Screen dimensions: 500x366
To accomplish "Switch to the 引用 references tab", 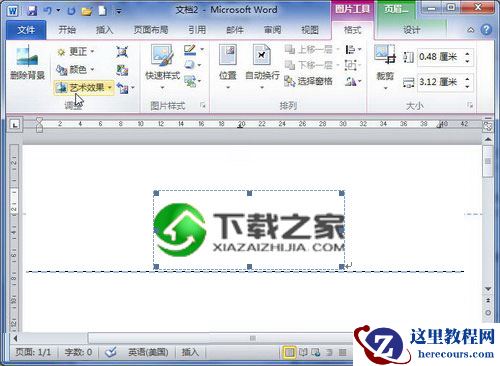I will click(197, 30).
